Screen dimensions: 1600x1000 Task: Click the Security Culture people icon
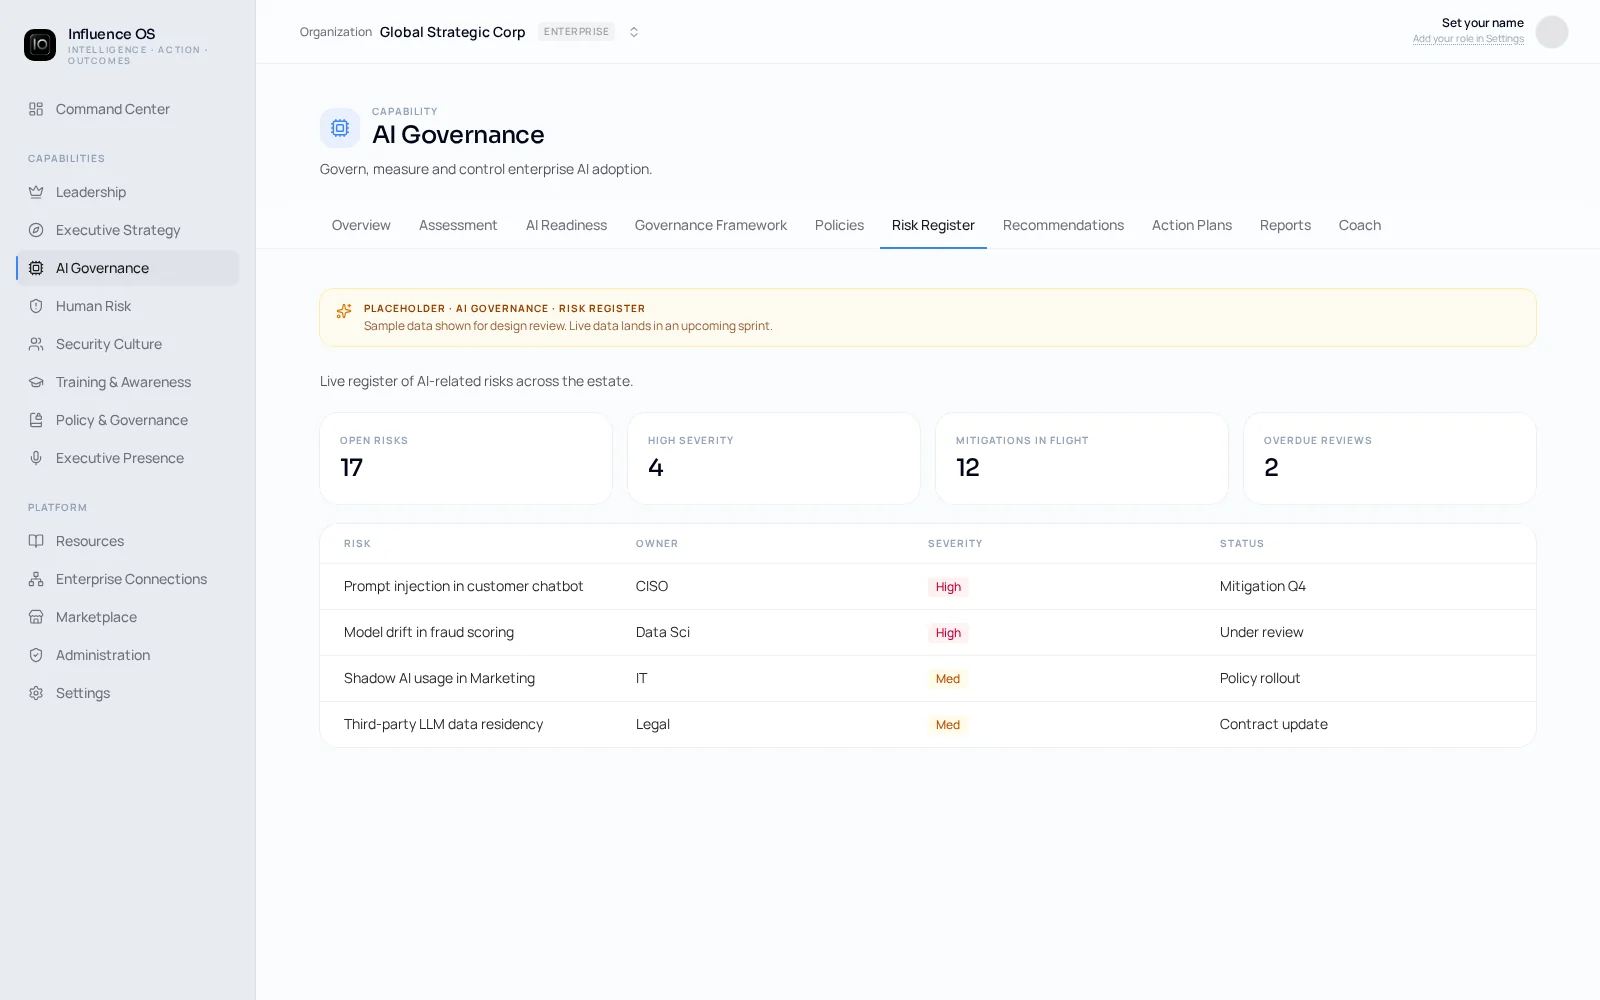pyautogui.click(x=36, y=344)
